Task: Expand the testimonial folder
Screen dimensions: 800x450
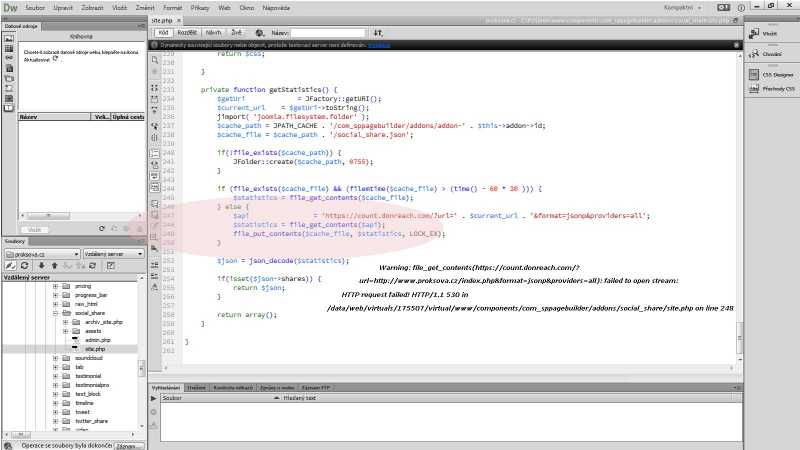Action: pos(55,376)
